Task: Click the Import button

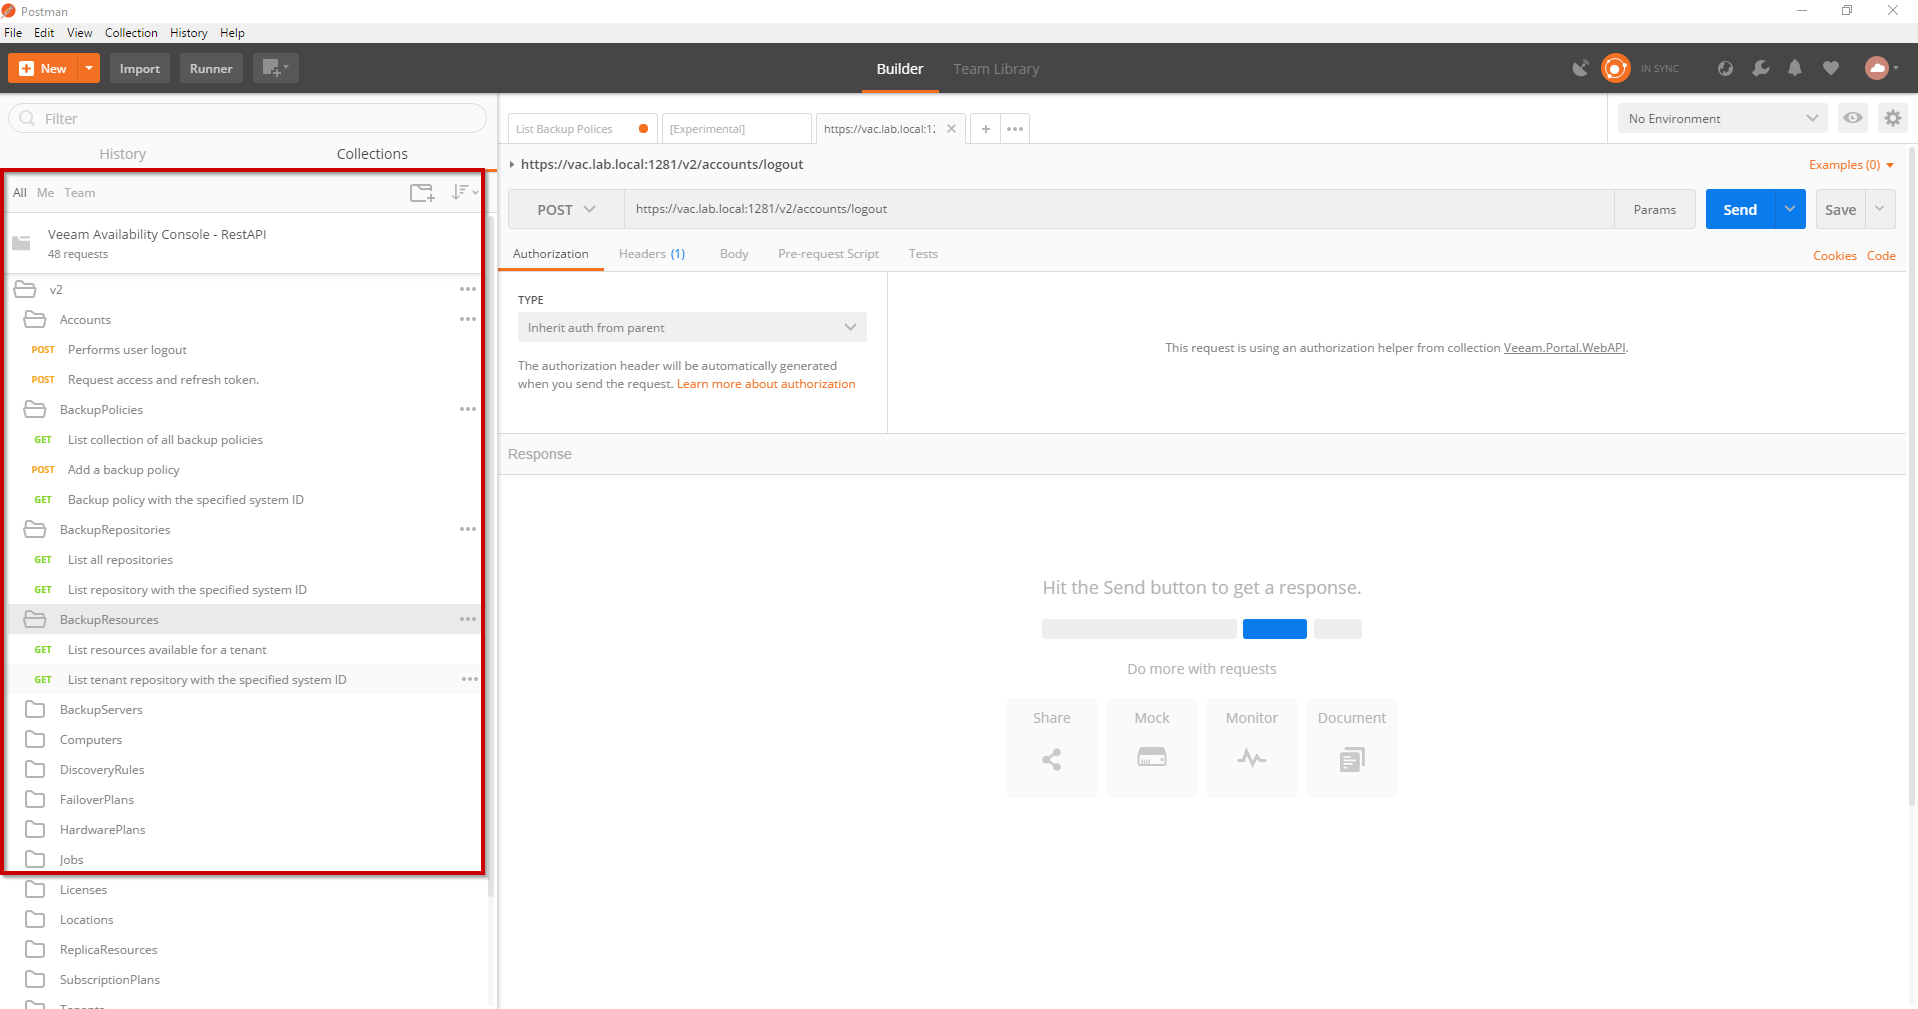Action: (140, 68)
